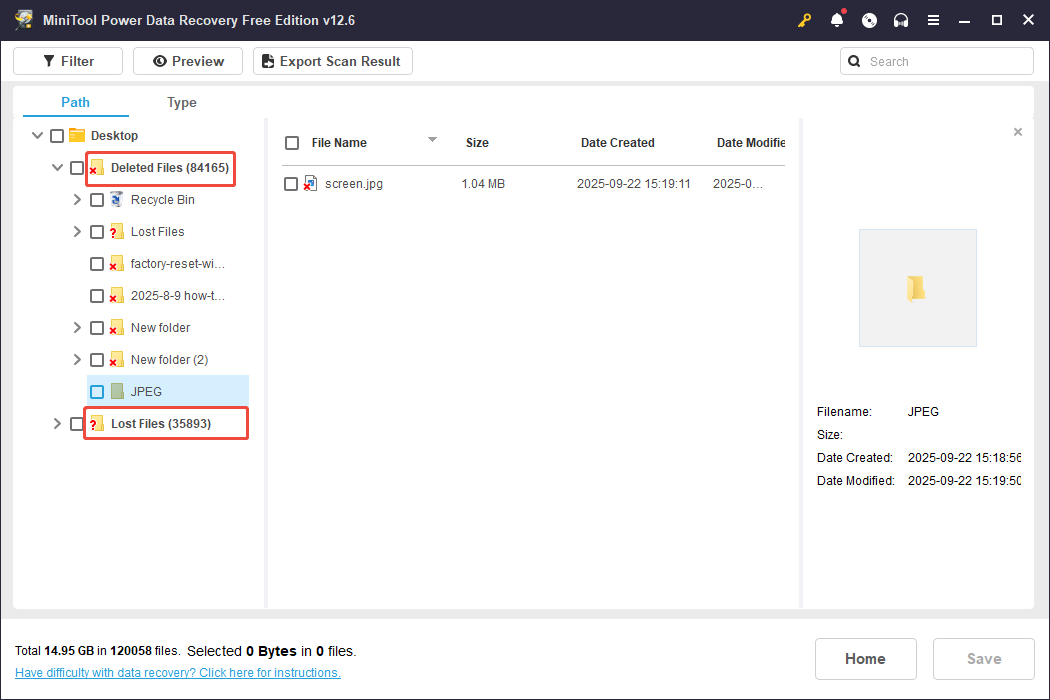Click the search magnifier icon
The height and width of the screenshot is (700, 1050).
(x=854, y=61)
